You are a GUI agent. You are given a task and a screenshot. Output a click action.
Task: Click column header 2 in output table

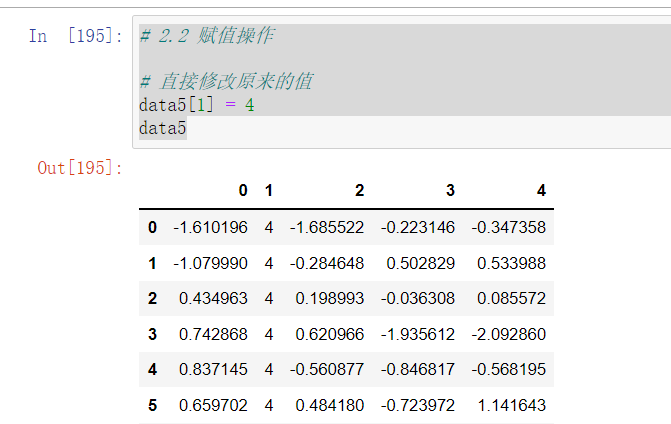359,190
